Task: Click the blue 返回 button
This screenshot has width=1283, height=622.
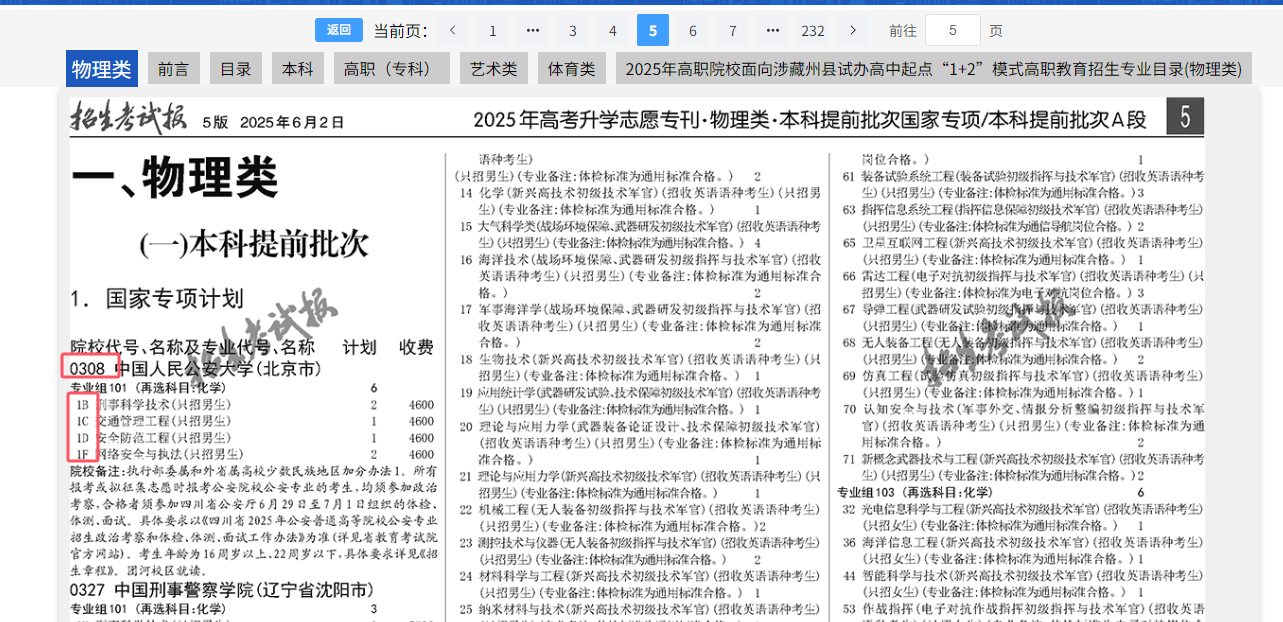Action: 339,30
